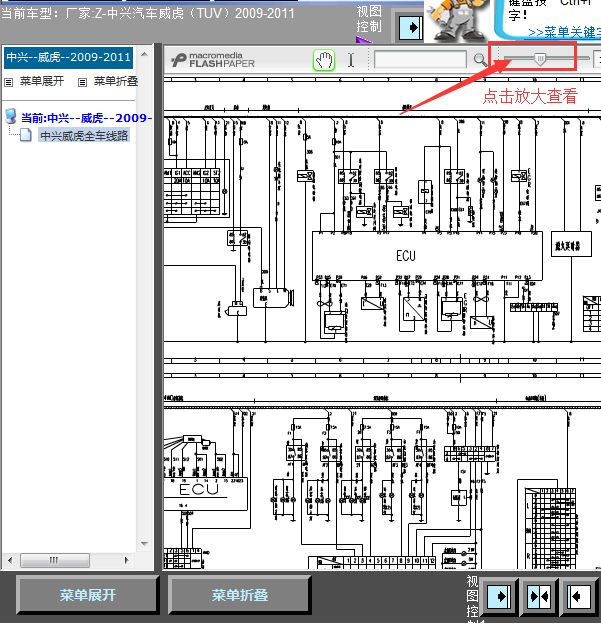
Task: Click the FlashPaper search text field
Action: click(420, 59)
